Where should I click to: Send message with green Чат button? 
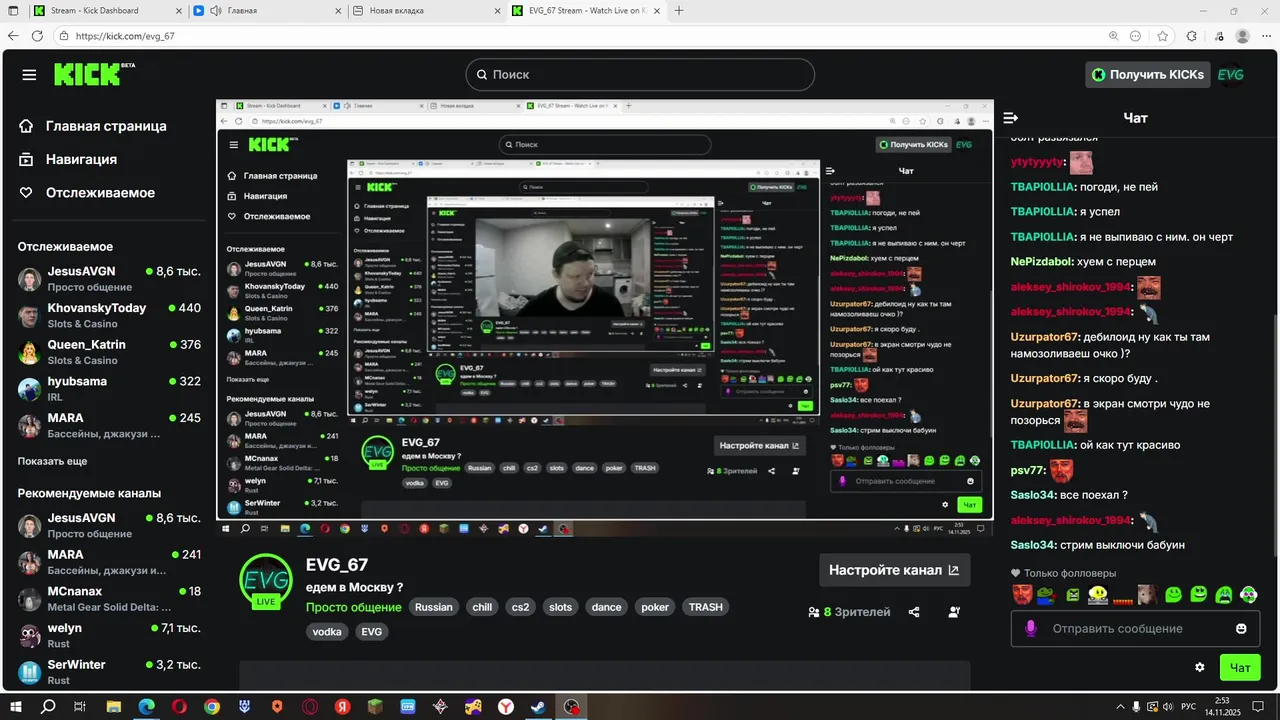click(x=1240, y=667)
